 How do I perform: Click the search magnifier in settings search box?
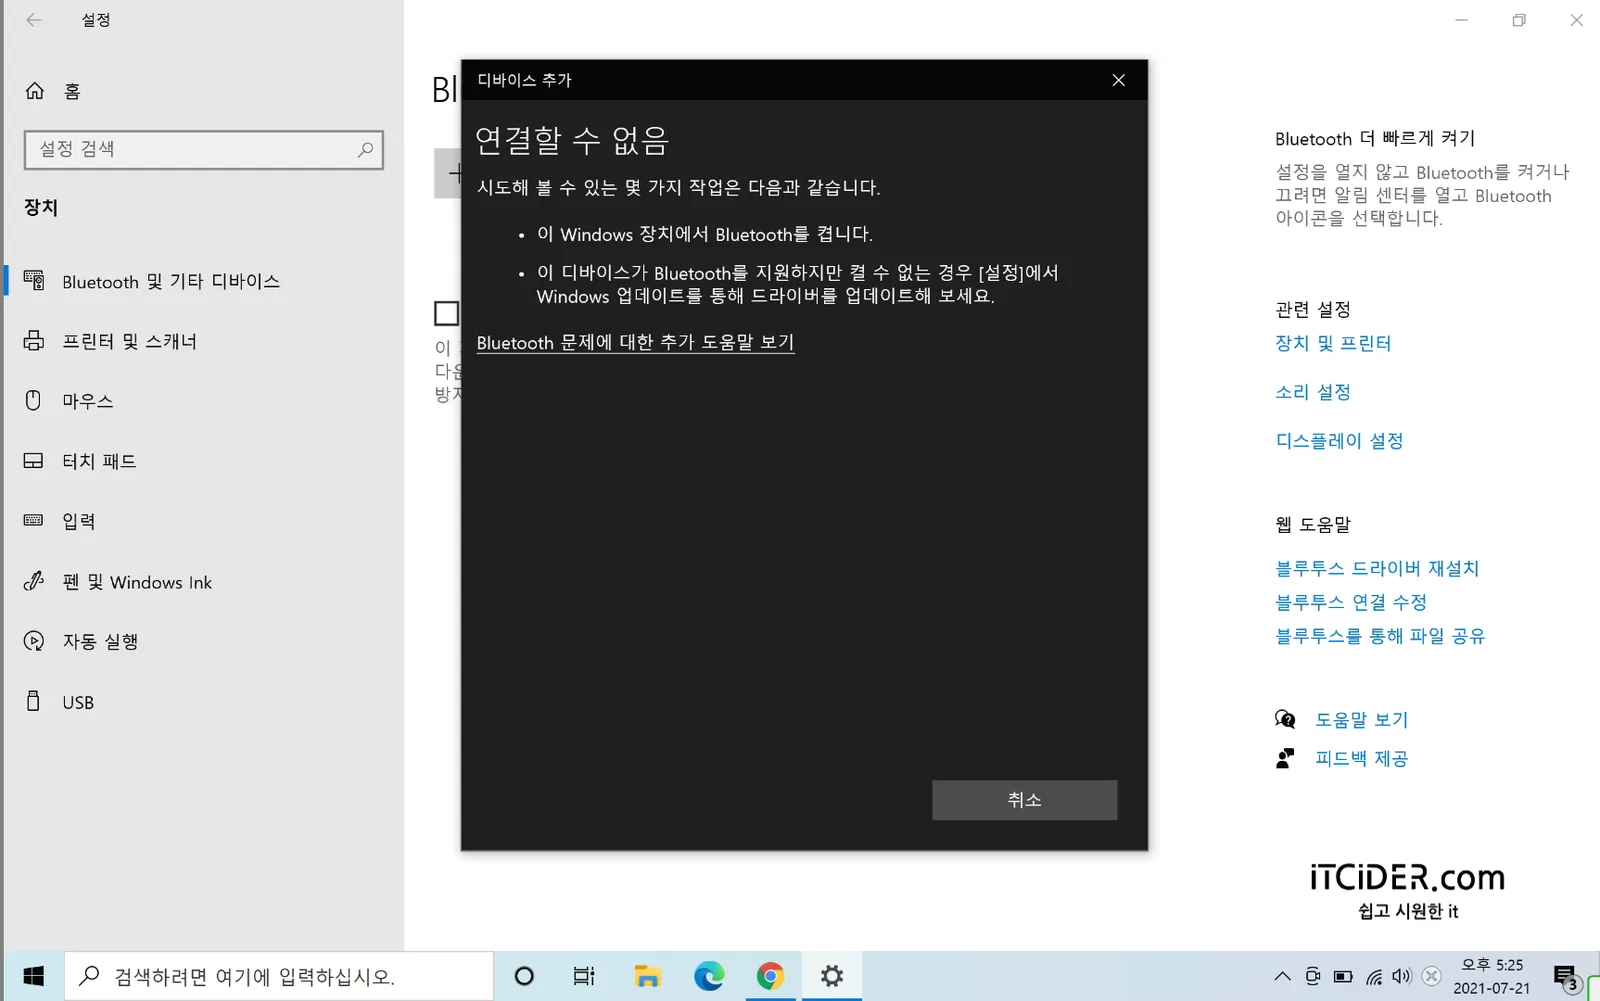pyautogui.click(x=365, y=150)
